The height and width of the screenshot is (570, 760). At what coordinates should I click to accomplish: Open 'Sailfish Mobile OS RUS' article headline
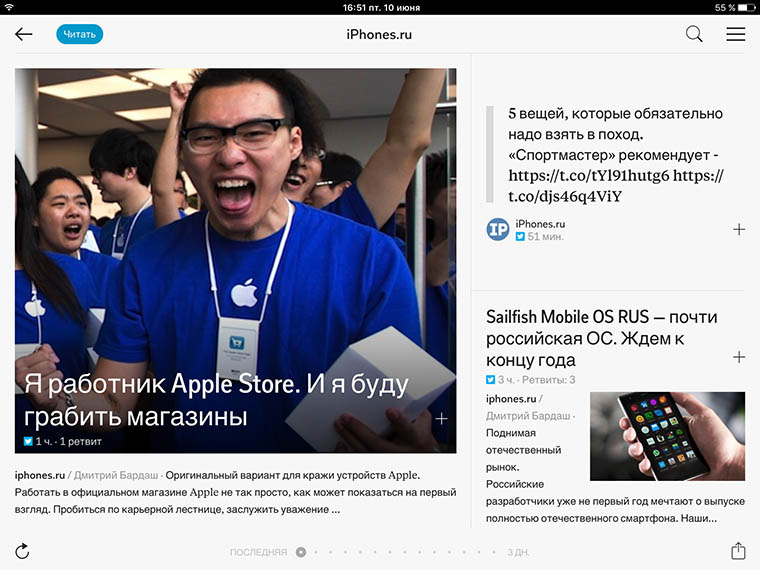coord(602,338)
